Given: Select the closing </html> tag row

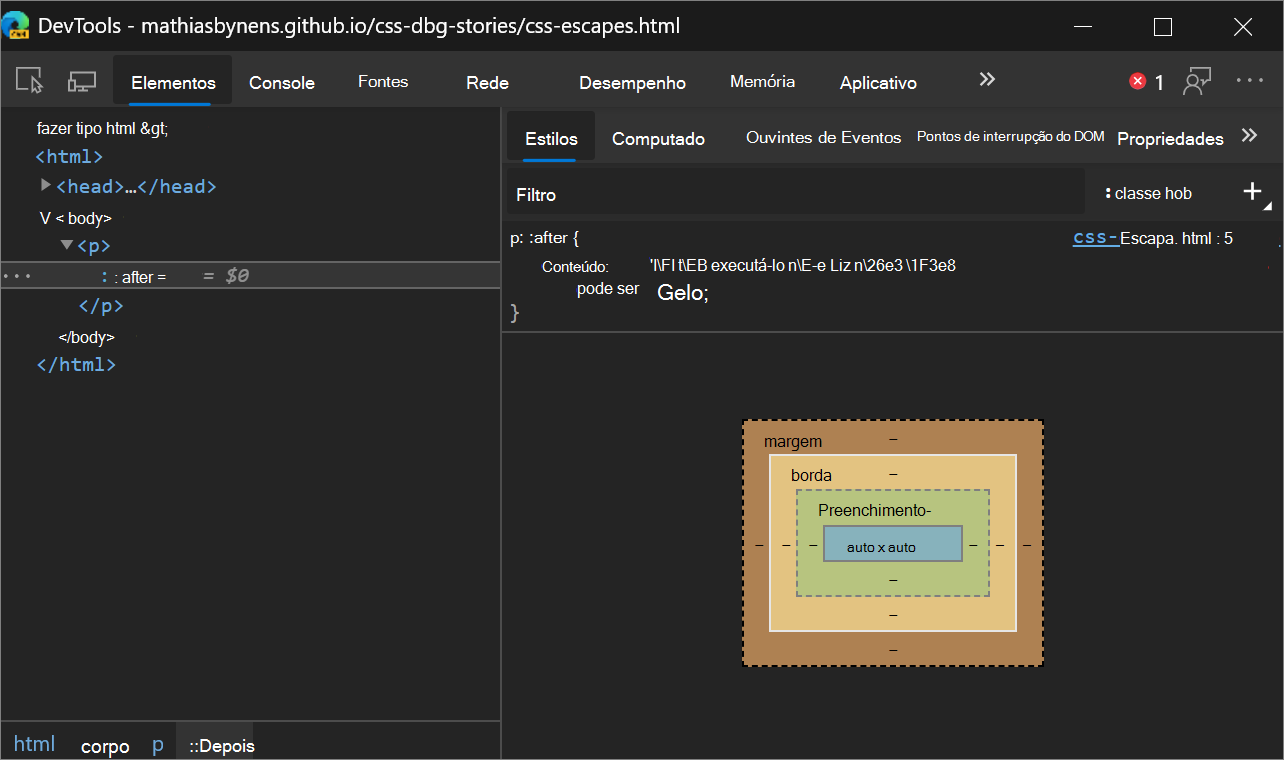Looking at the screenshot, I should click(76, 364).
